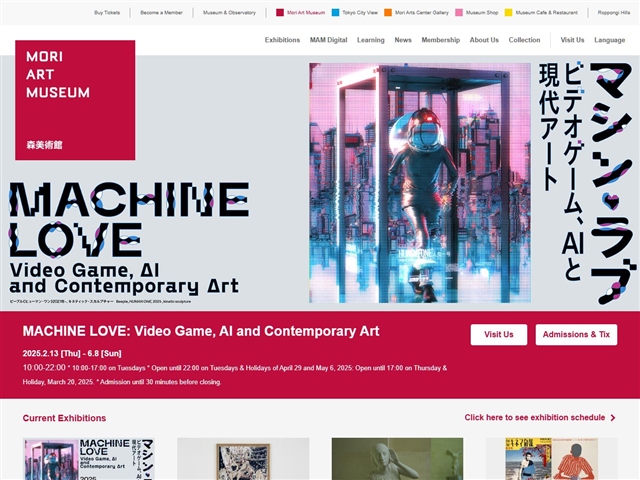Viewport: 640px width, 480px height.
Task: Click the blue square beside Tokyo City View
Action: point(336,13)
